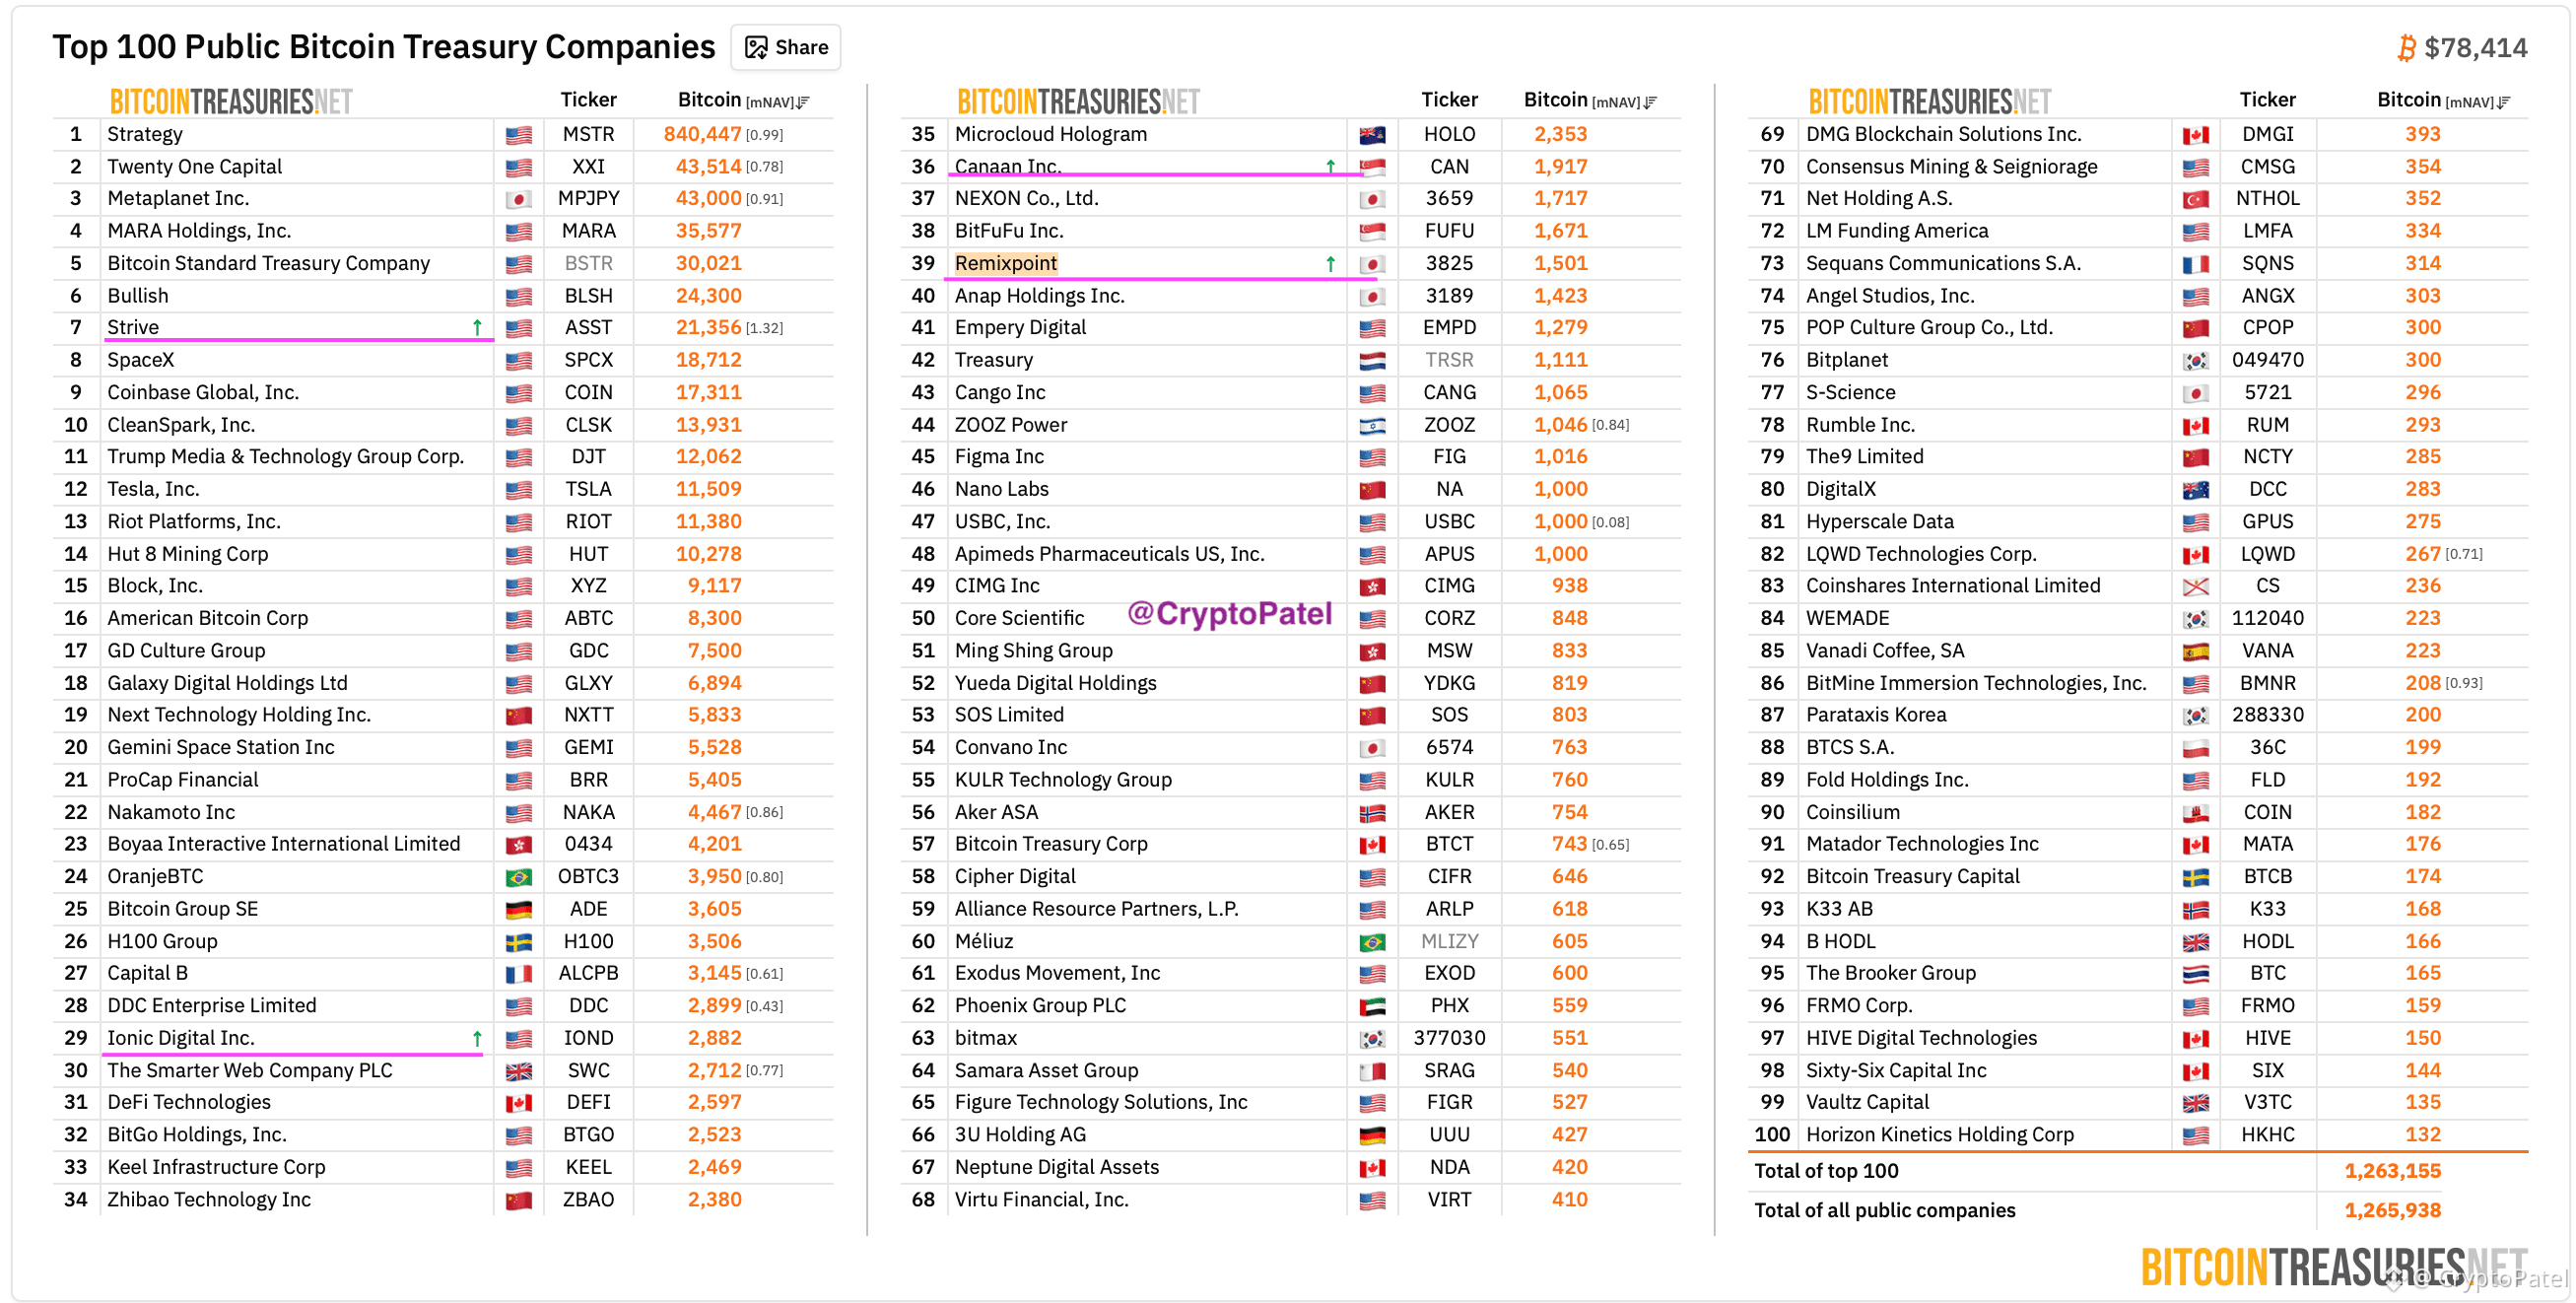Click the UAE flag in the Phoenix Group PLC row
Screen dimensions: 2576x1303
point(1372,1007)
